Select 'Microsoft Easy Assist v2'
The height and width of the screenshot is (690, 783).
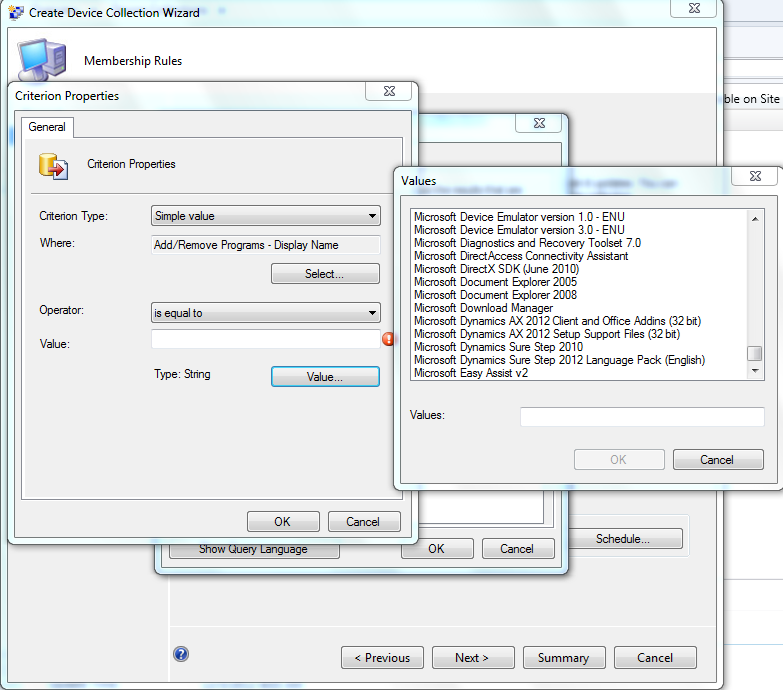pyautogui.click(x=471, y=372)
